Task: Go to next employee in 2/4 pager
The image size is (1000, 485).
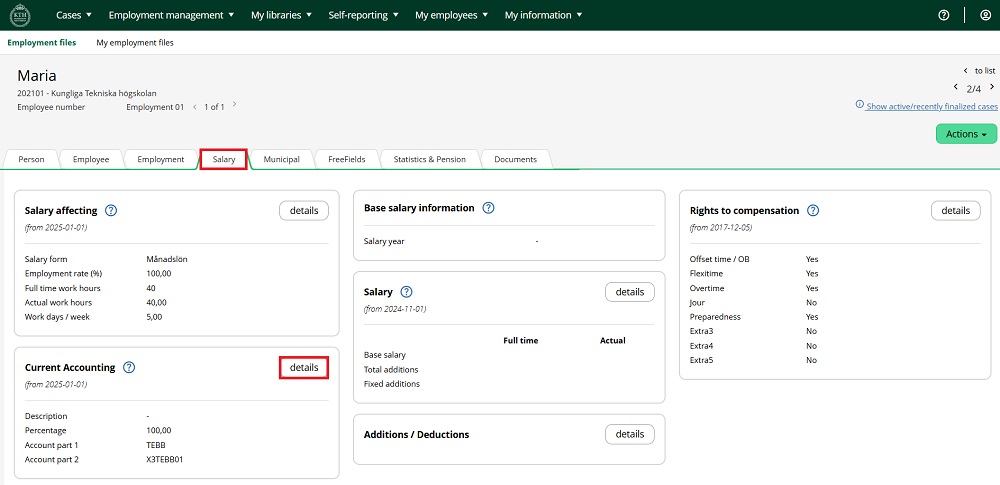Action: (x=991, y=87)
